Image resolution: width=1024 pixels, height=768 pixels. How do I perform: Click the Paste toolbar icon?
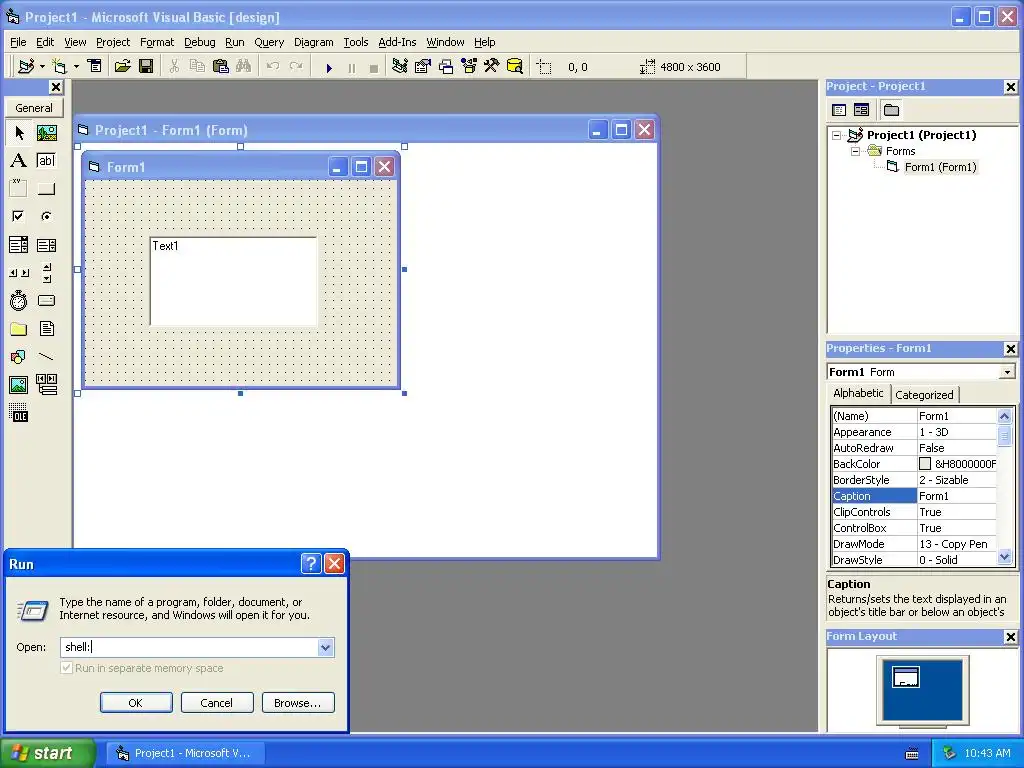221,66
